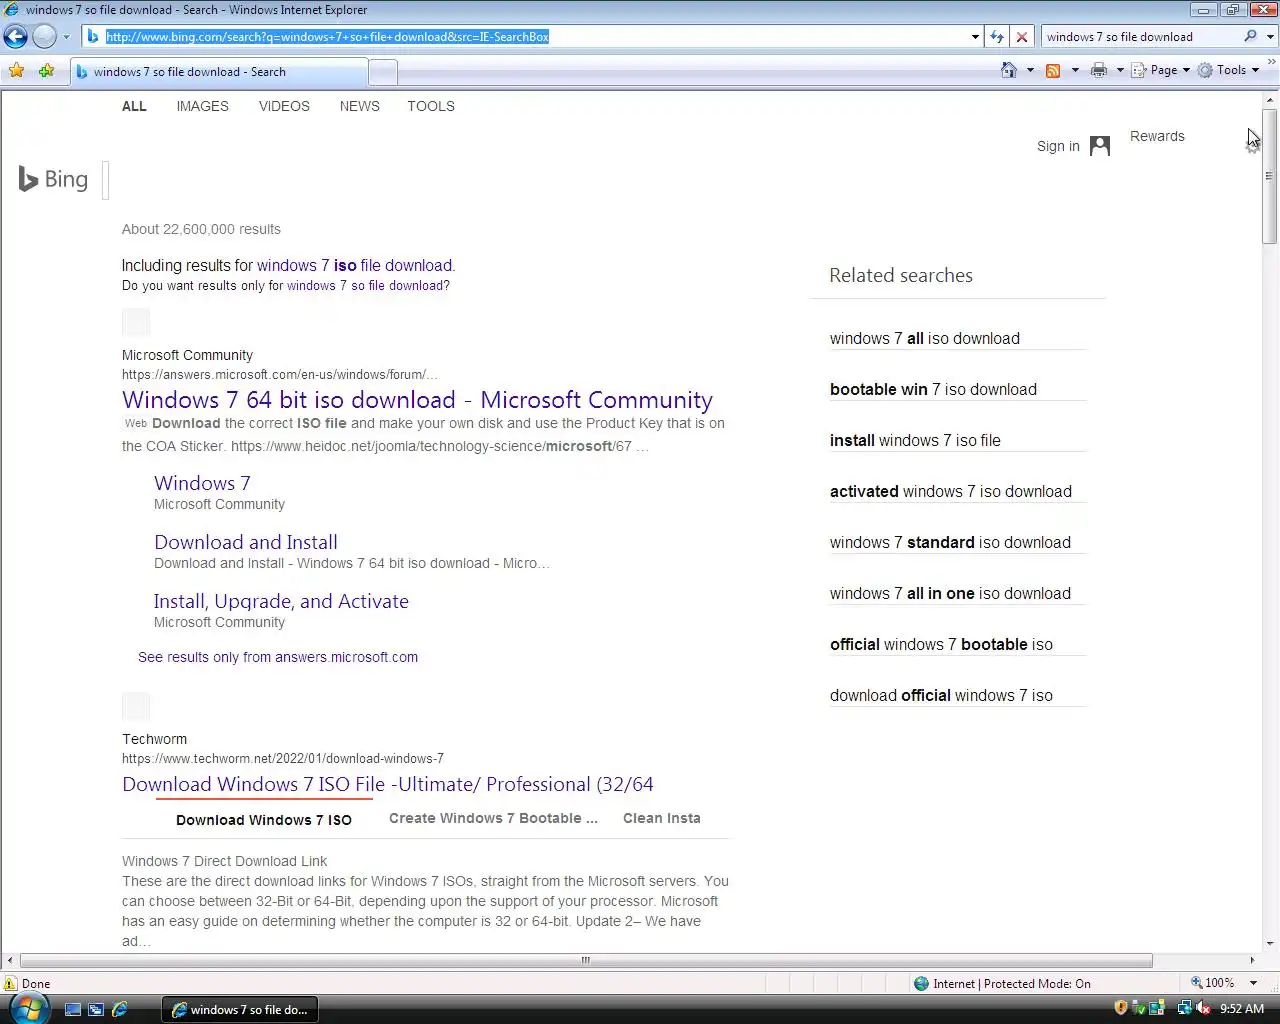Viewport: 1280px width, 1024px height.
Task: Click 'windows 7 iso file download' suggestion link
Action: [x=354, y=265]
